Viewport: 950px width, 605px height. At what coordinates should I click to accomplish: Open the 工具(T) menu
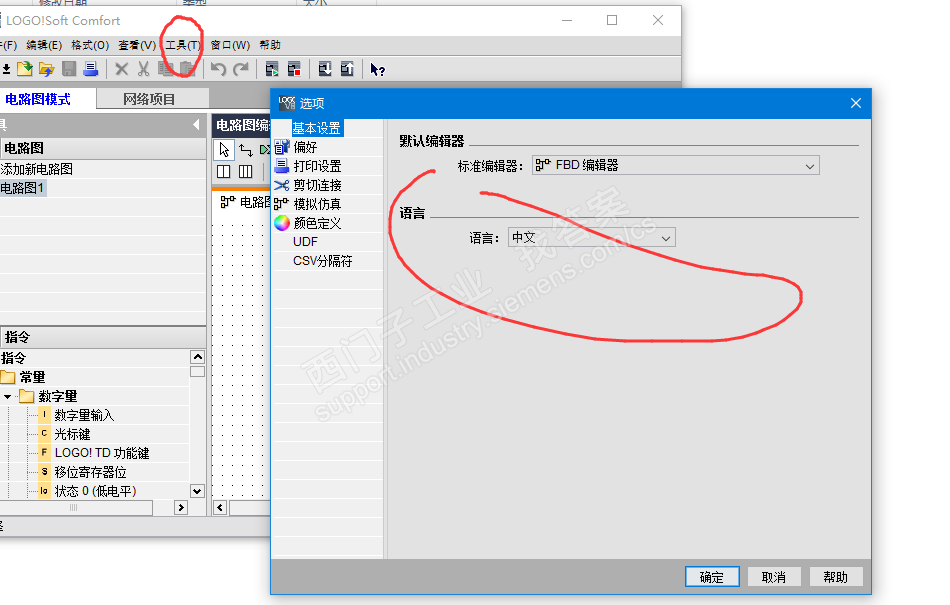pyautogui.click(x=183, y=45)
